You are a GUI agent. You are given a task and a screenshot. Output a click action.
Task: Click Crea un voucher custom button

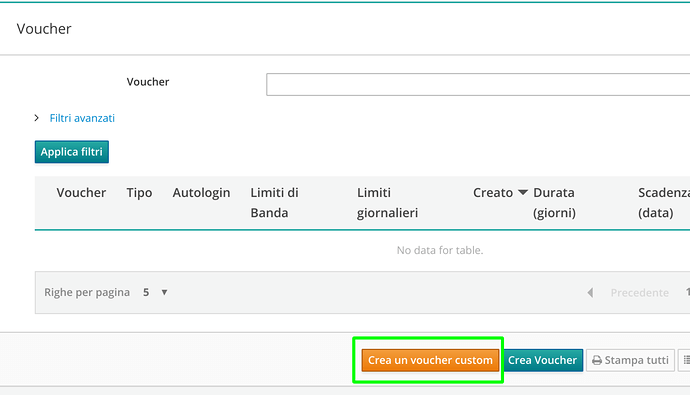coord(430,360)
